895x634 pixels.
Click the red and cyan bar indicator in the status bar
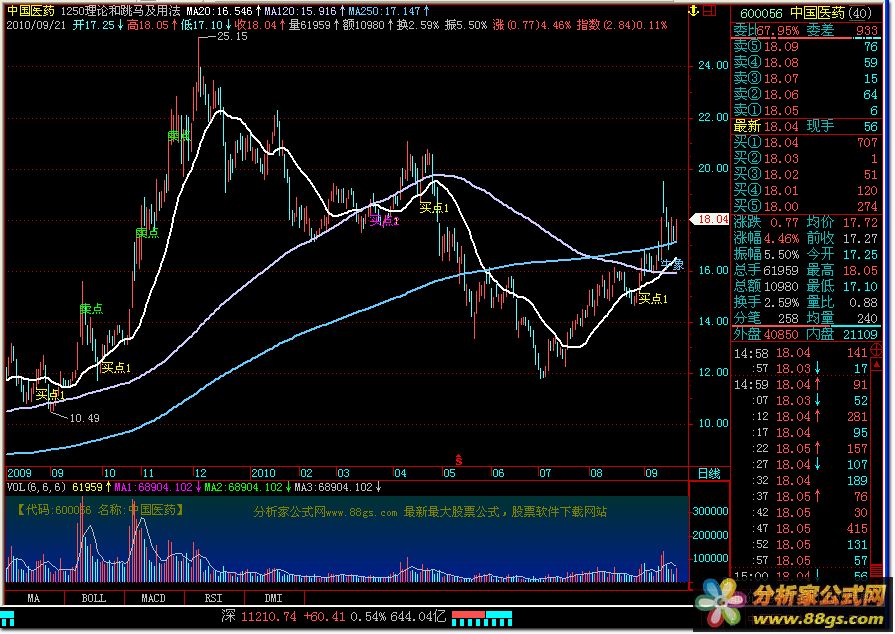482,618
